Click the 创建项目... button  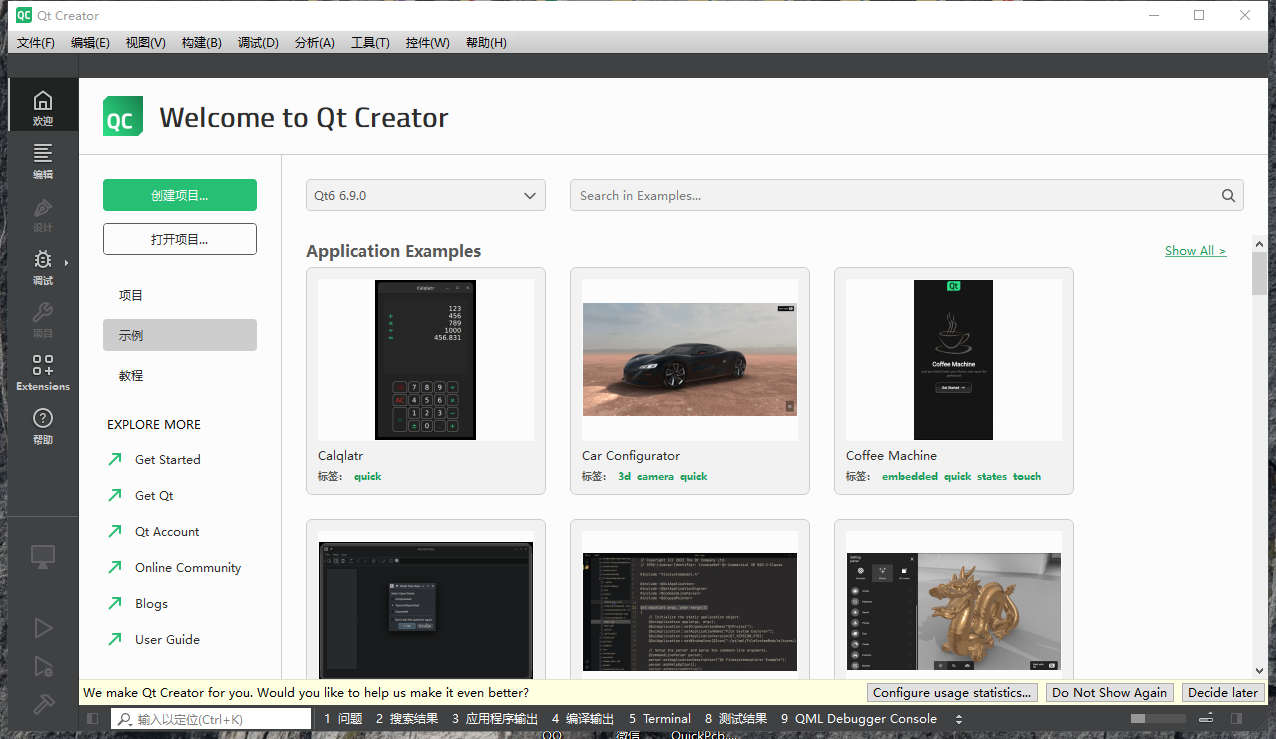coord(180,195)
